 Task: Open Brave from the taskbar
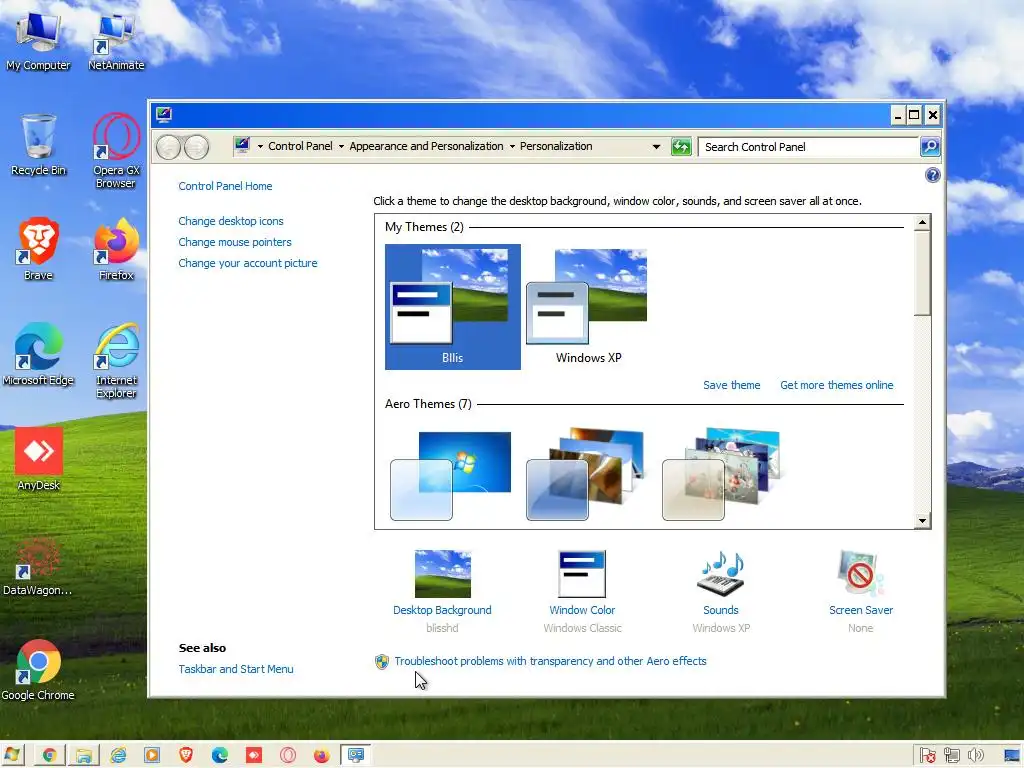[186, 756]
